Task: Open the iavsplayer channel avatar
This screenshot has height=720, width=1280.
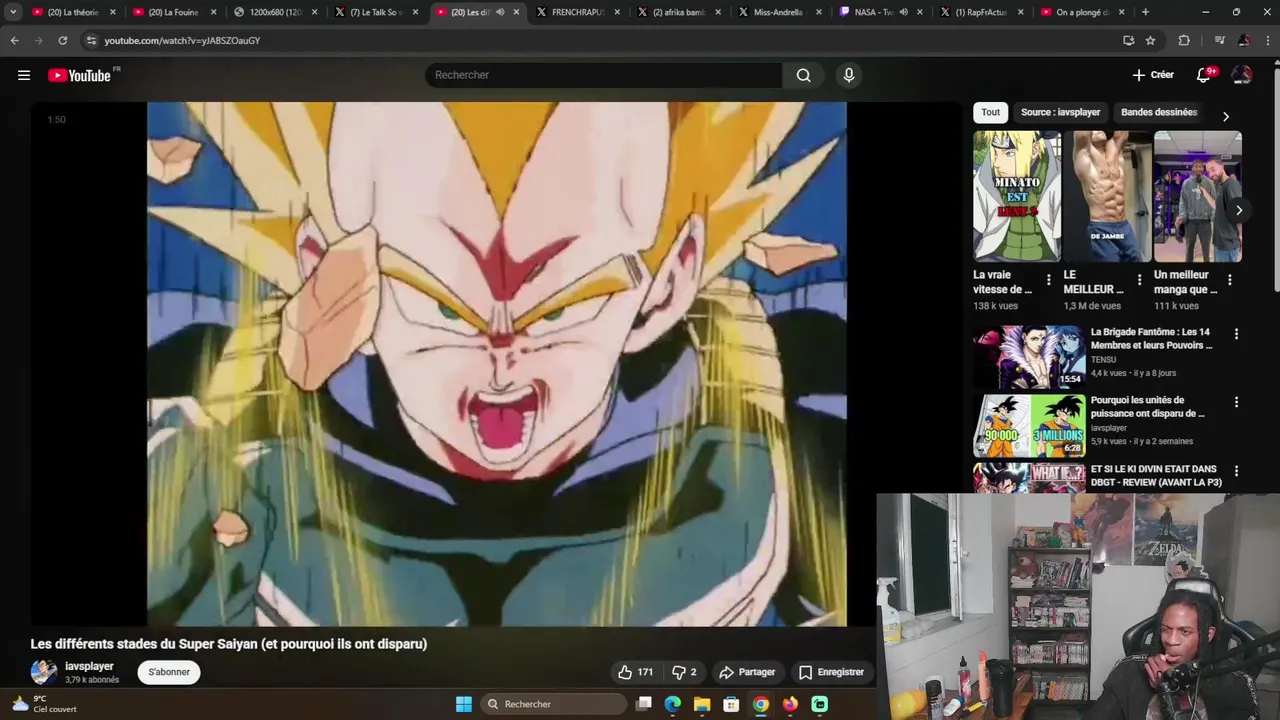Action: pyautogui.click(x=43, y=672)
